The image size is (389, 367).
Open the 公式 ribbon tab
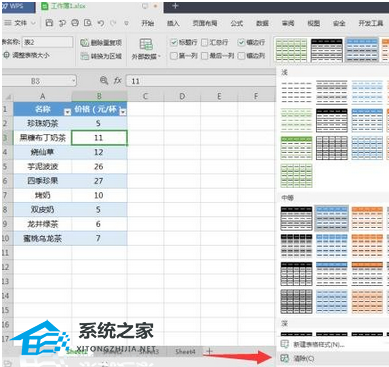pyautogui.click(x=237, y=23)
